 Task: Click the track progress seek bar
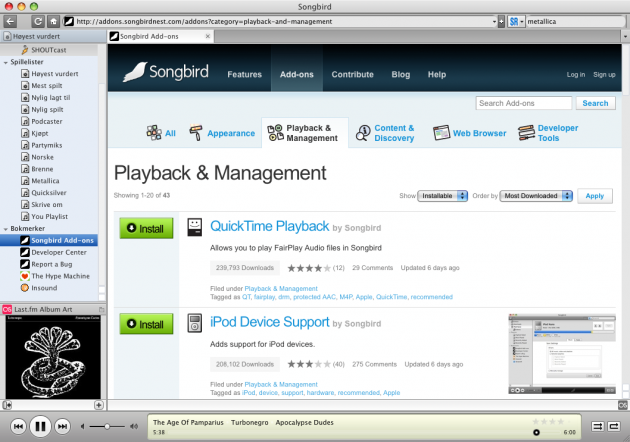(547, 432)
